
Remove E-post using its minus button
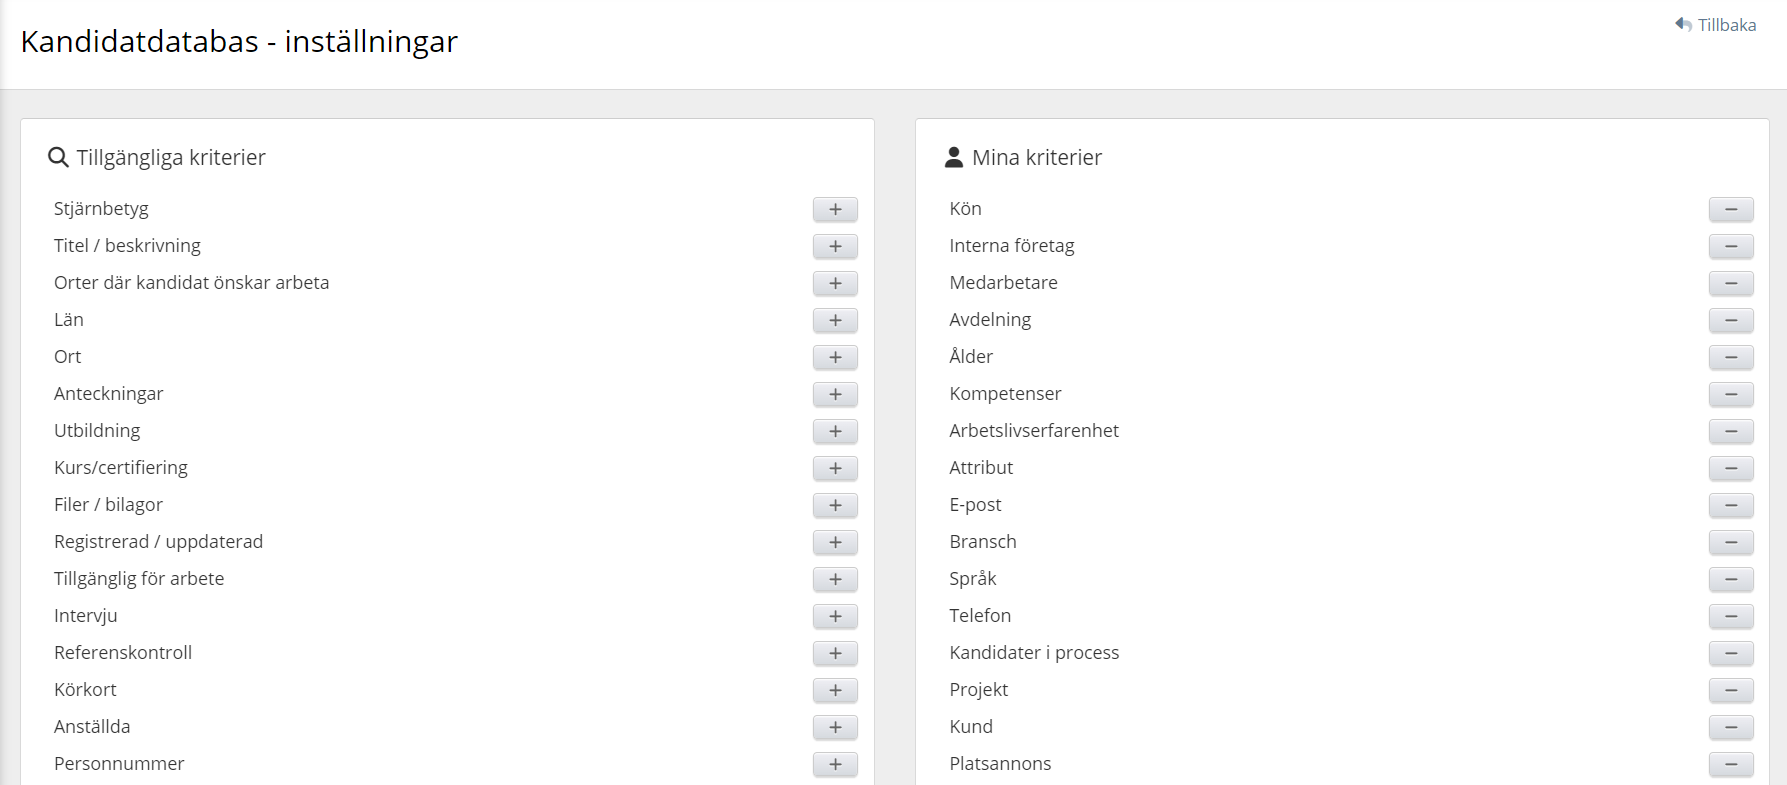tap(1730, 505)
